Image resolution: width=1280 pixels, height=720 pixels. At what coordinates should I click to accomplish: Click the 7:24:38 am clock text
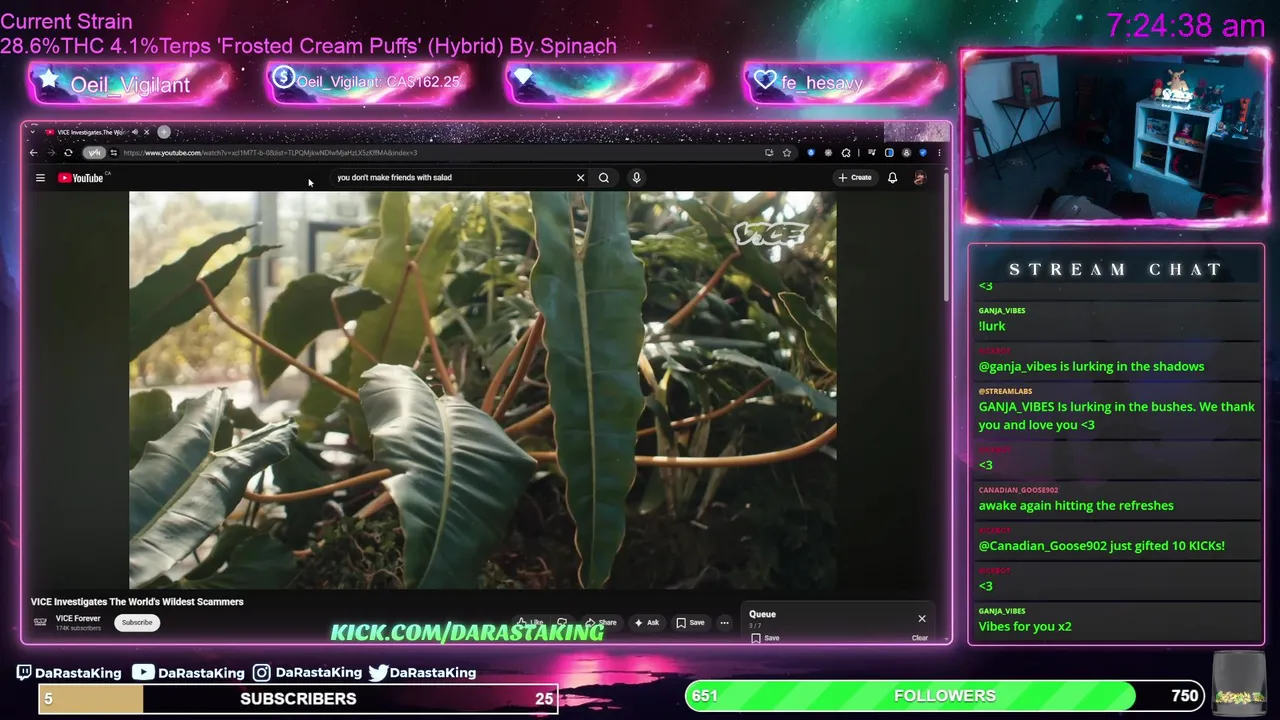pyautogui.click(x=1186, y=25)
